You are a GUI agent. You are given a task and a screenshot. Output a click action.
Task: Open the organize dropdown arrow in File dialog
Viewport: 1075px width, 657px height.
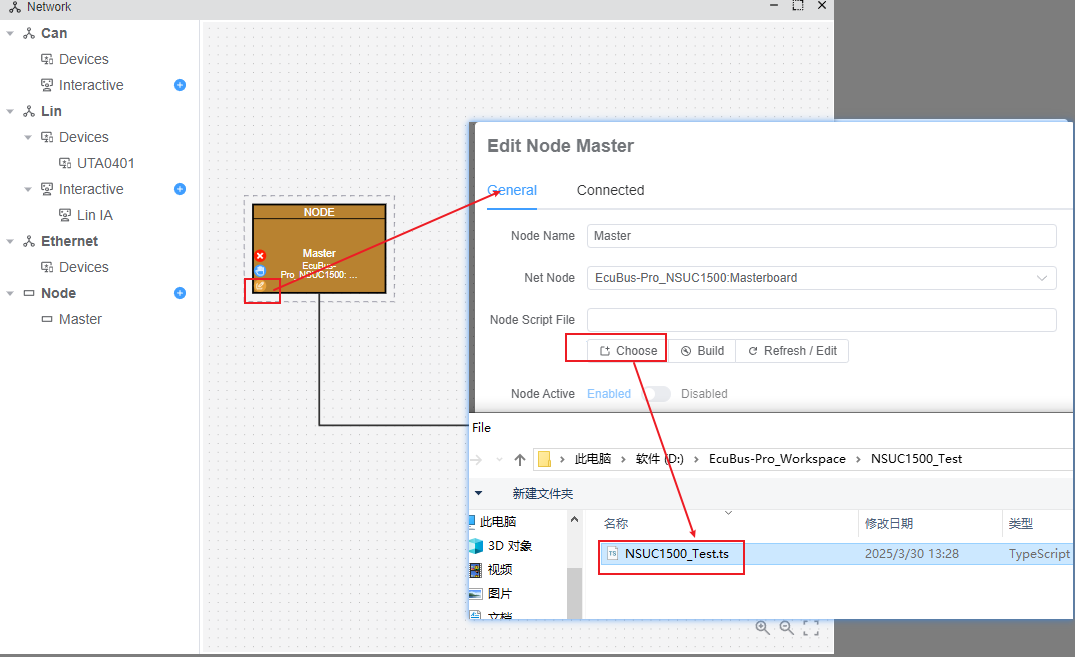(479, 493)
